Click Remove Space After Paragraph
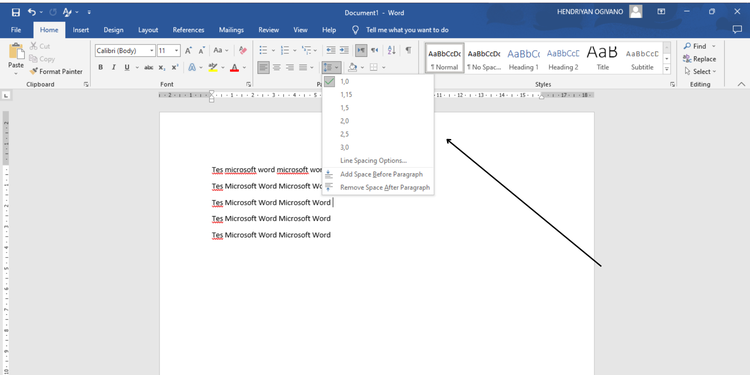This screenshot has width=750, height=375. pyautogui.click(x=378, y=188)
